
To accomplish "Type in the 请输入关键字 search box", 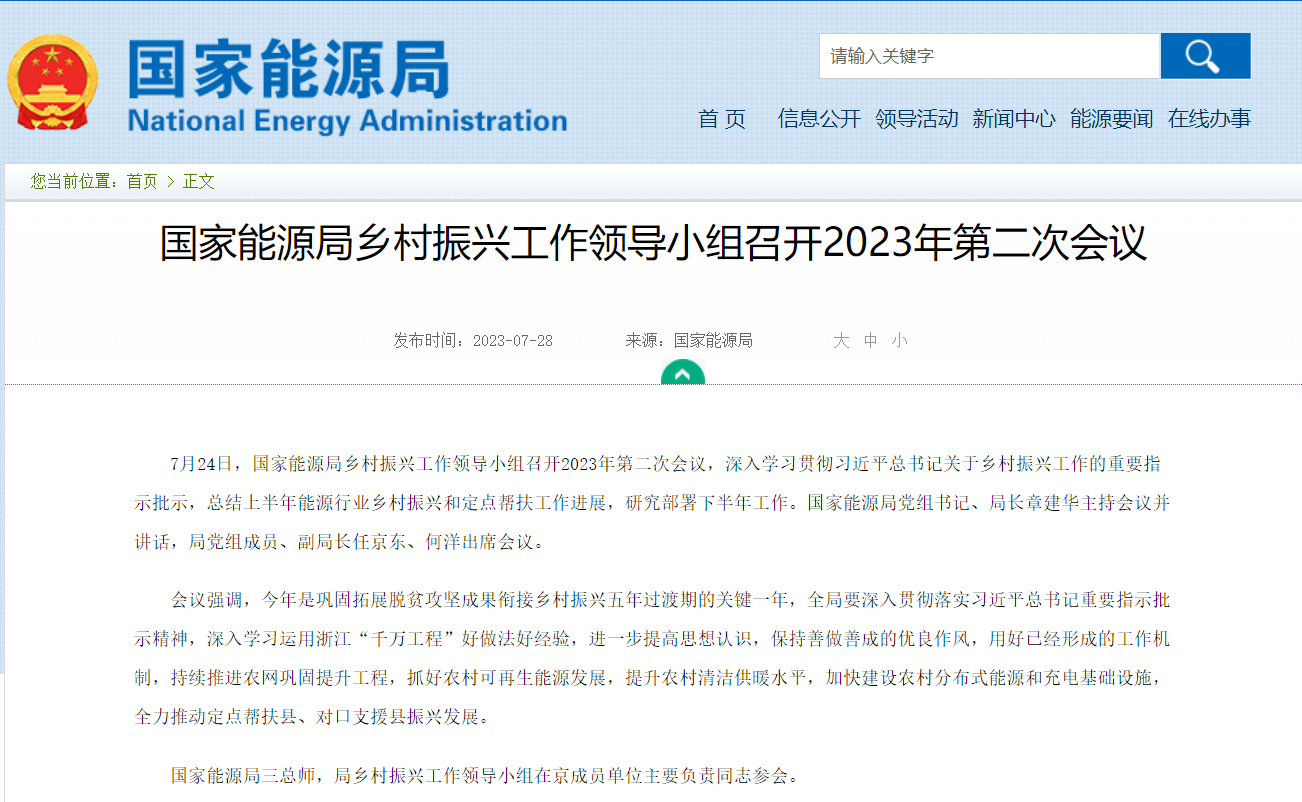I will (x=988, y=56).
